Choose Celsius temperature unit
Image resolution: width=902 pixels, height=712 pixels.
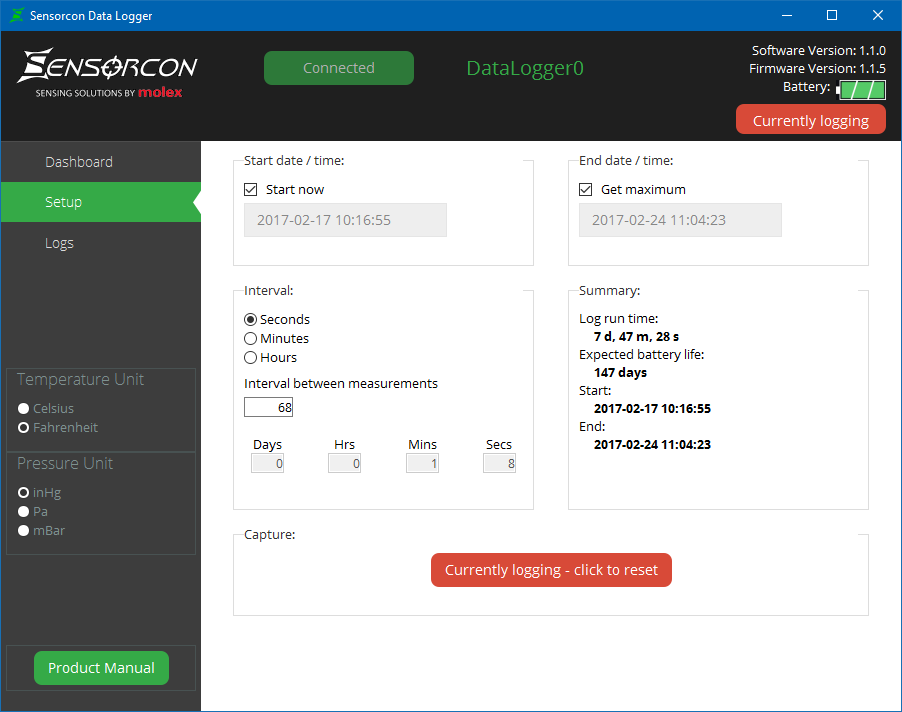click(x=24, y=408)
